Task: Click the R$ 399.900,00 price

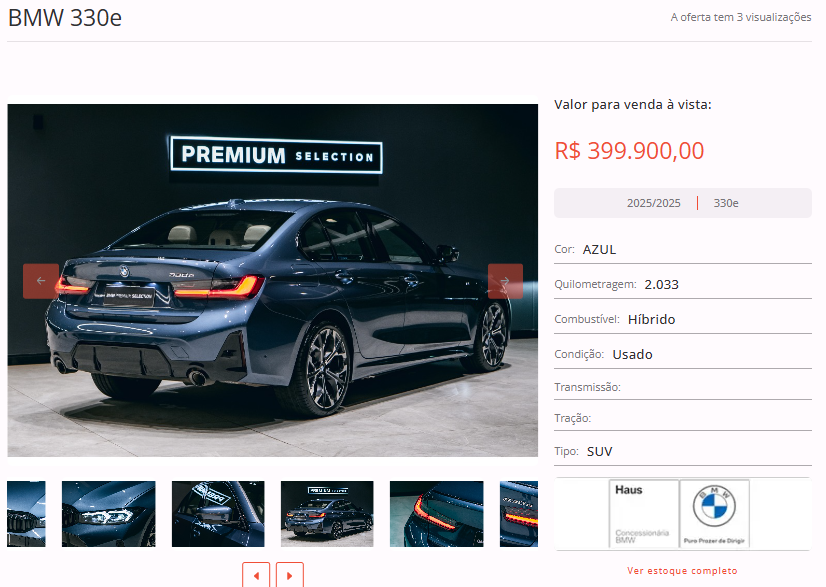Action: (629, 151)
